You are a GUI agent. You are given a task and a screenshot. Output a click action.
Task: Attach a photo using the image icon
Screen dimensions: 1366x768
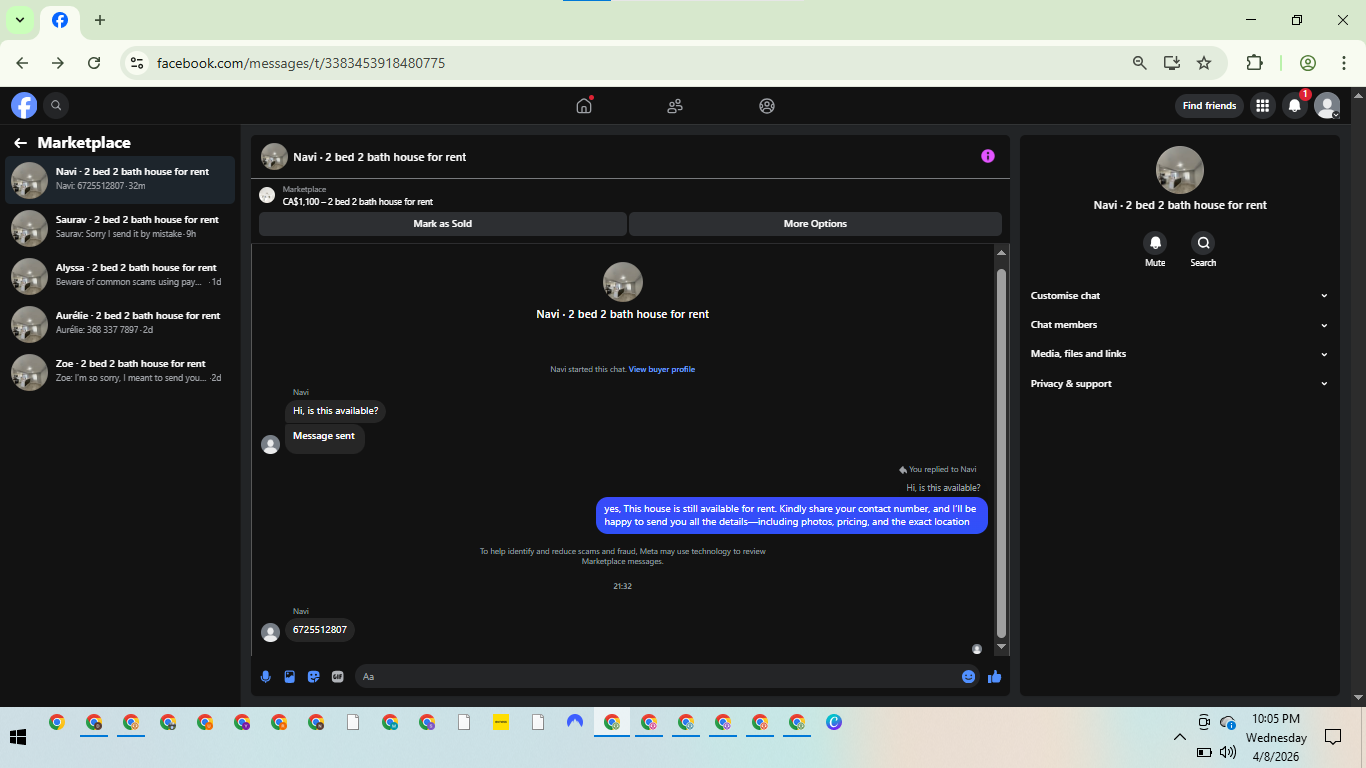pos(290,676)
